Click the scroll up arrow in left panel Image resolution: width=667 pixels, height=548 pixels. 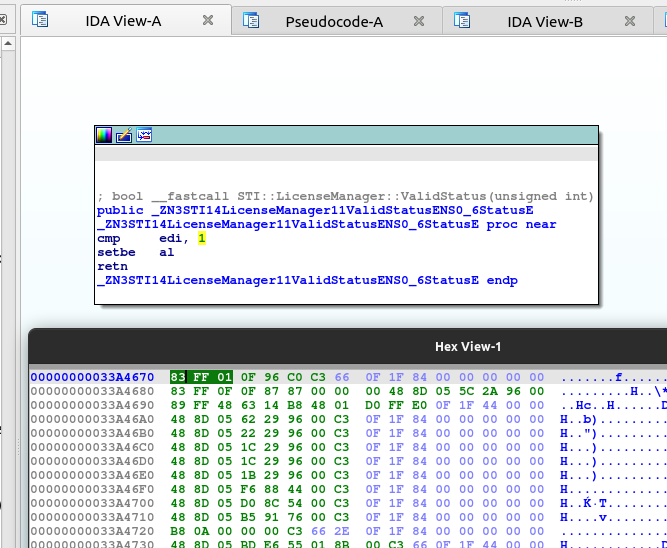tap(9, 43)
